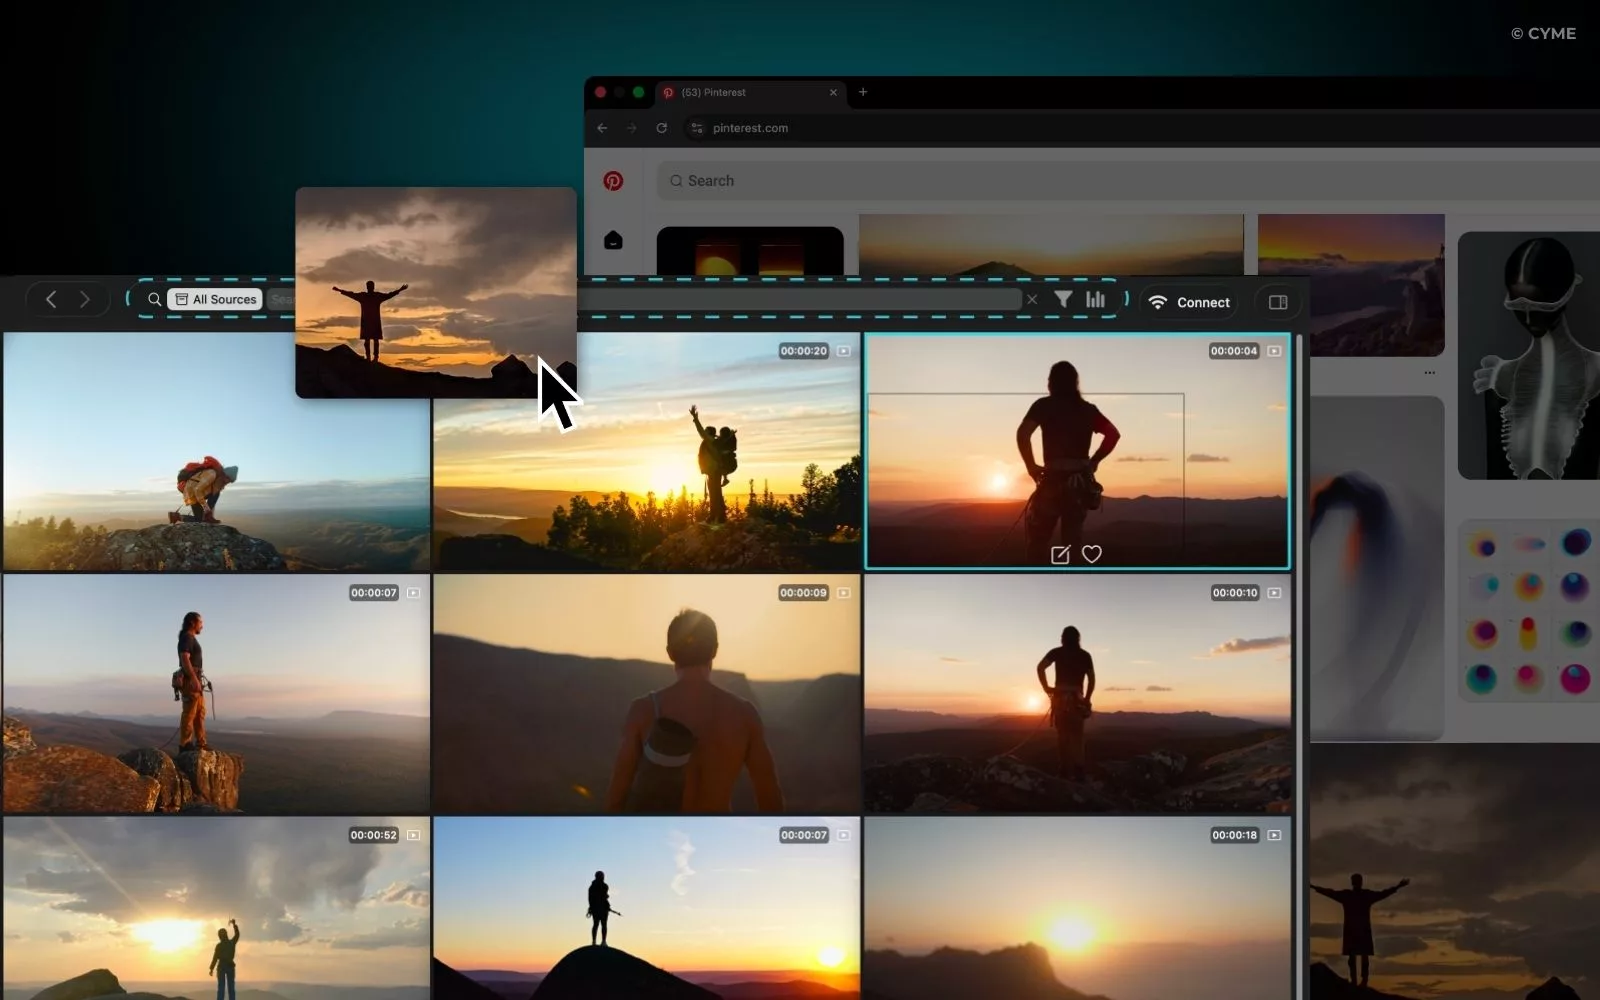The image size is (1600, 1000).
Task: Open the search magnifier in the toolbar
Action: click(x=154, y=299)
